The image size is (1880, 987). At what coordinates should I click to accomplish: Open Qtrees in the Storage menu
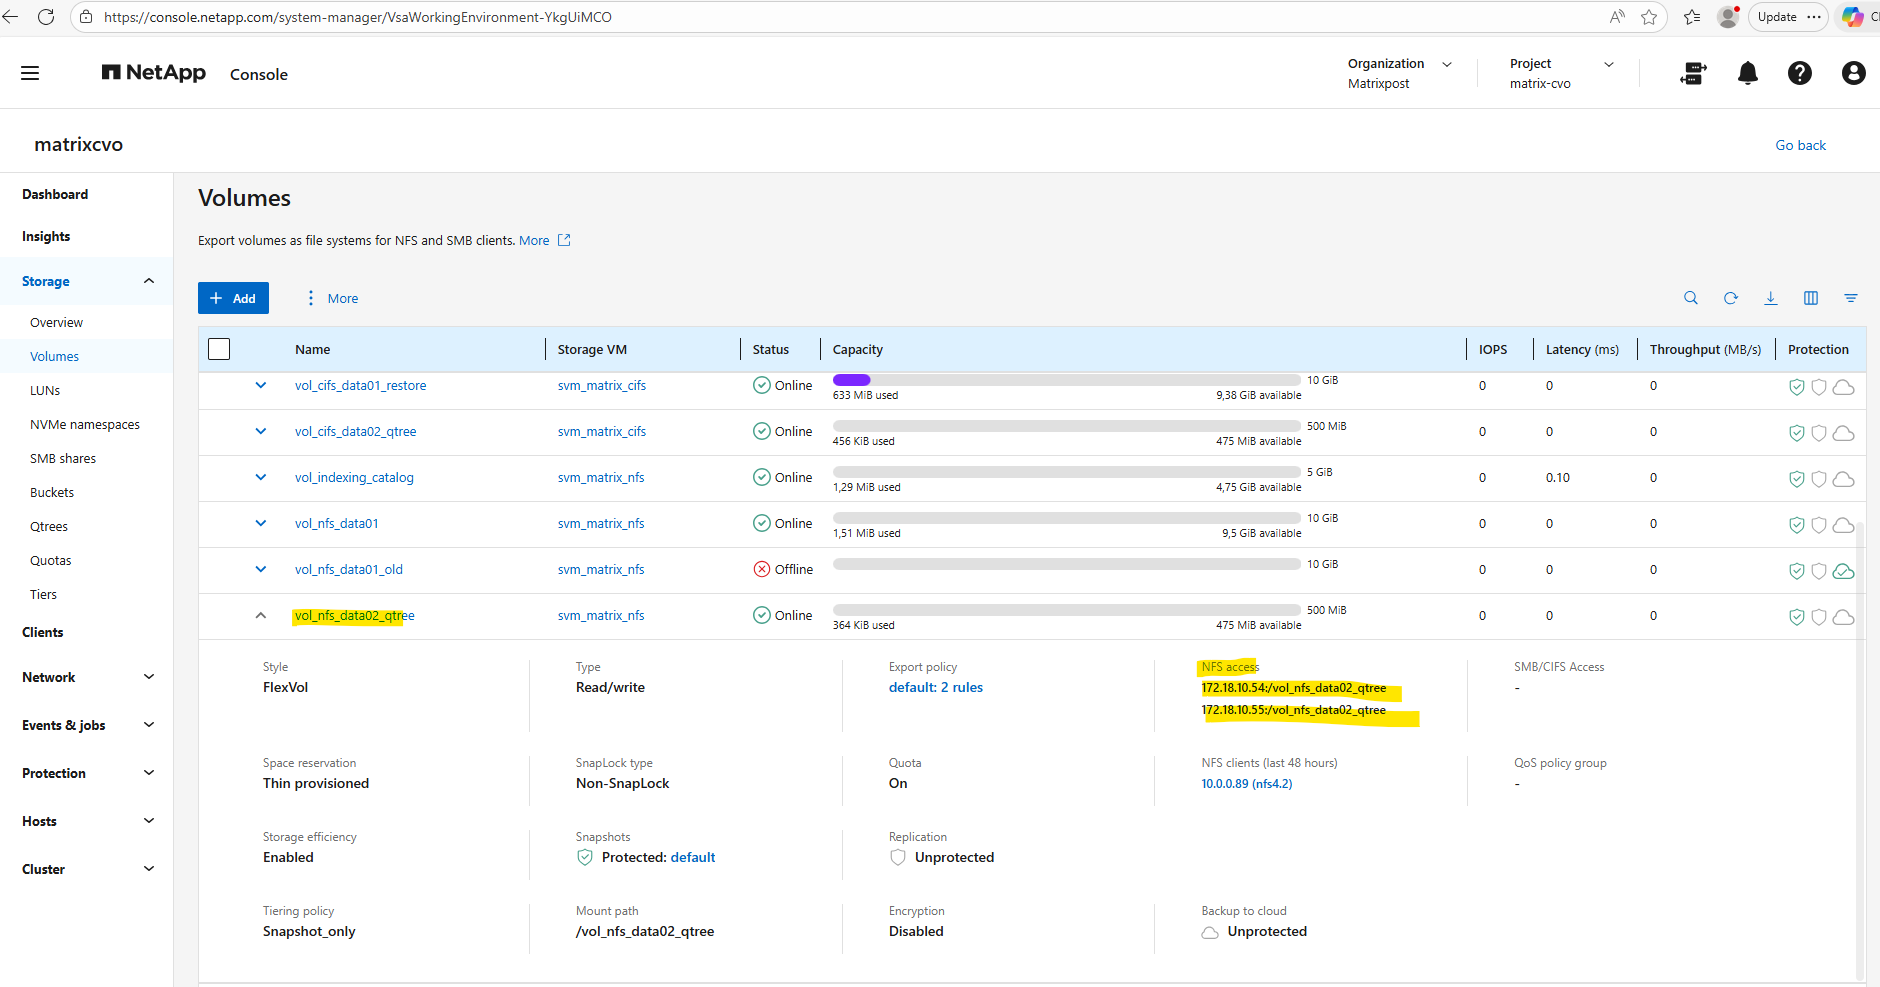[x=49, y=527]
